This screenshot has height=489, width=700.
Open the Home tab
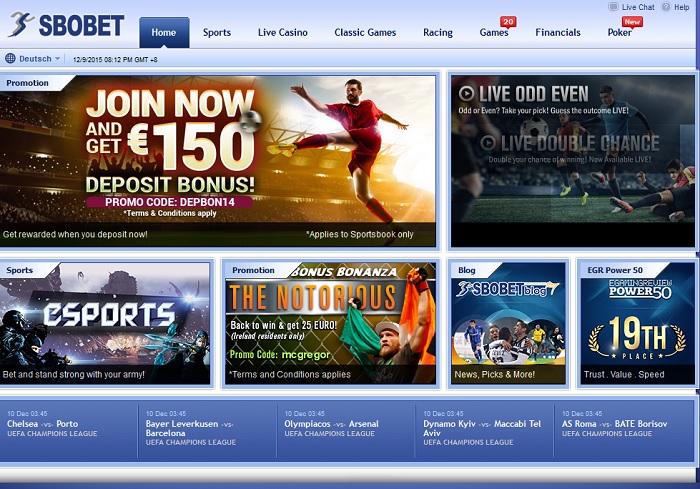(x=164, y=33)
